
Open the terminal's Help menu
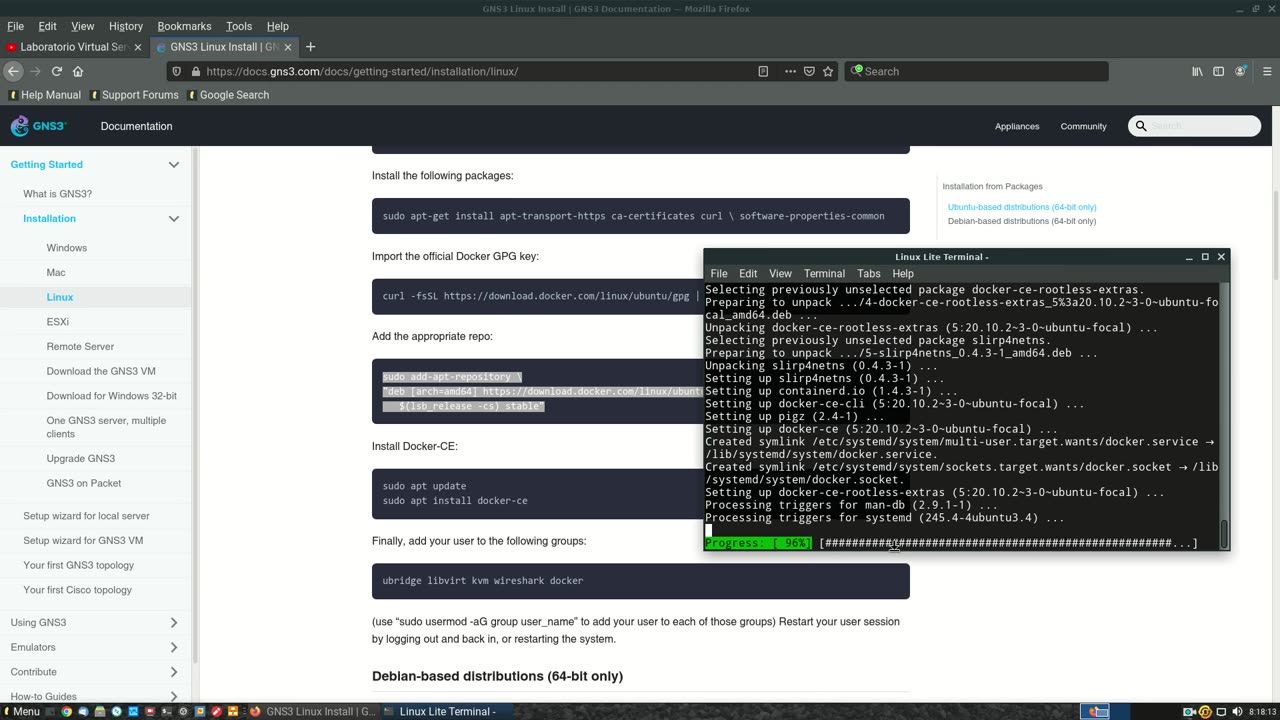click(x=903, y=273)
